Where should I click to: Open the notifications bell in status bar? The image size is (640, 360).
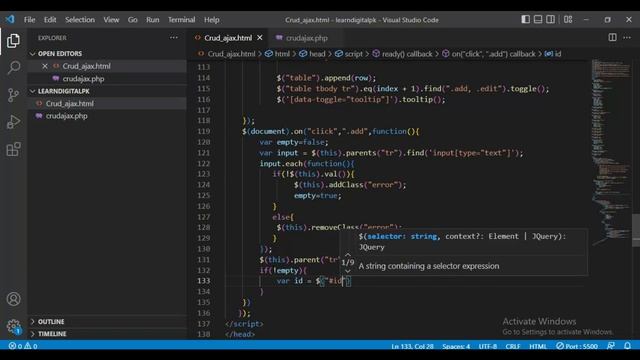coord(627,346)
